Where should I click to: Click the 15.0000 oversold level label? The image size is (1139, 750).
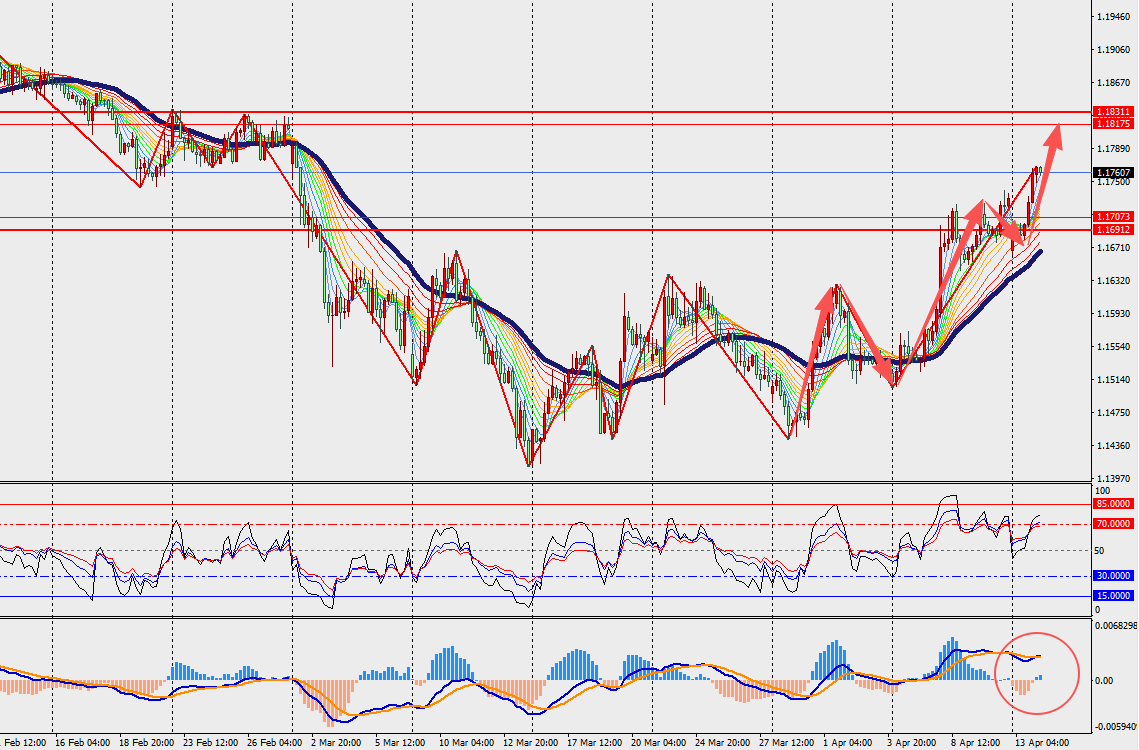click(x=1112, y=597)
